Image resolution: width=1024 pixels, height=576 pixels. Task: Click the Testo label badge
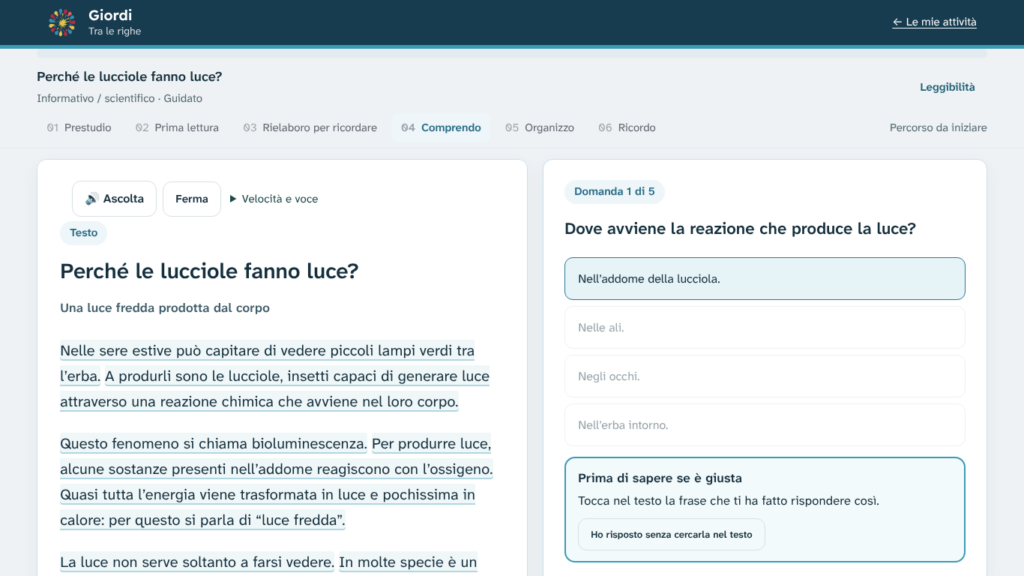[x=84, y=232]
